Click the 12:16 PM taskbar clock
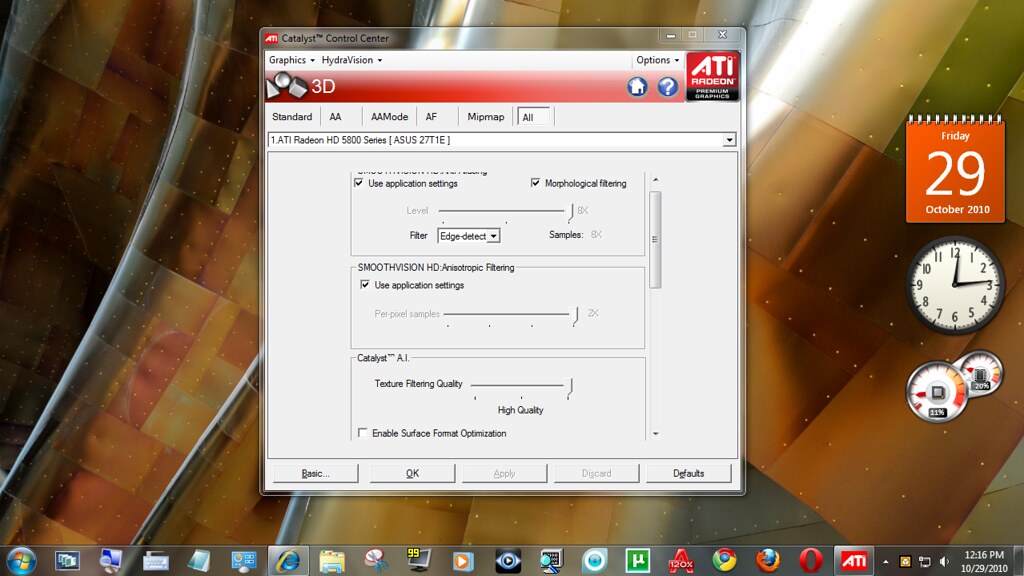1024x576 pixels. (984, 562)
